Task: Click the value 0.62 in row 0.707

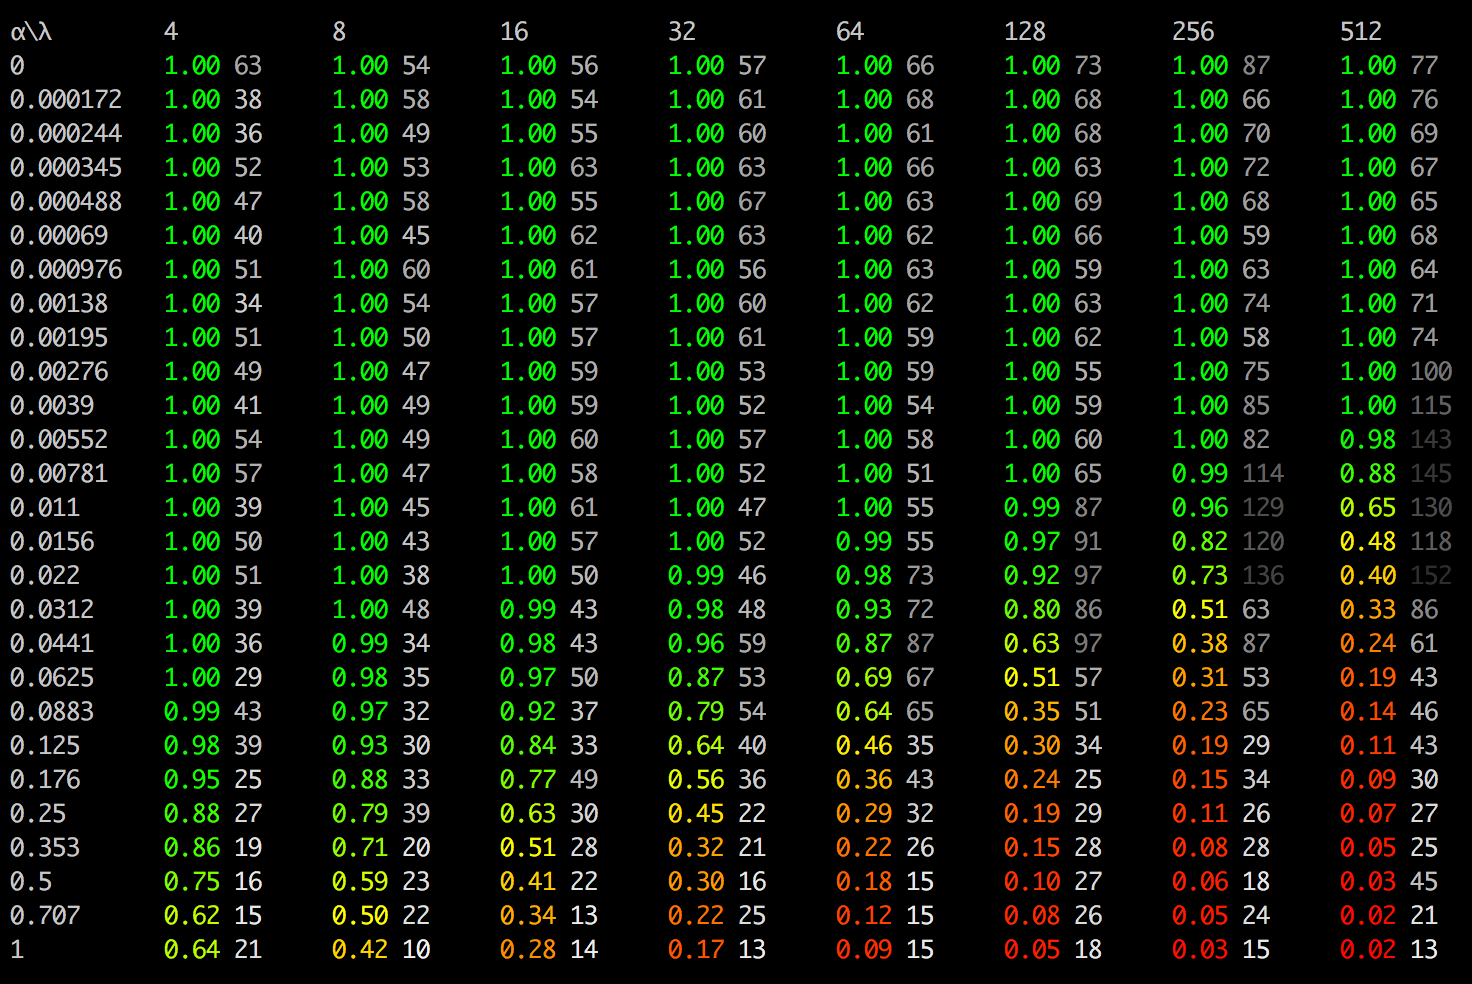Action: tap(192, 916)
